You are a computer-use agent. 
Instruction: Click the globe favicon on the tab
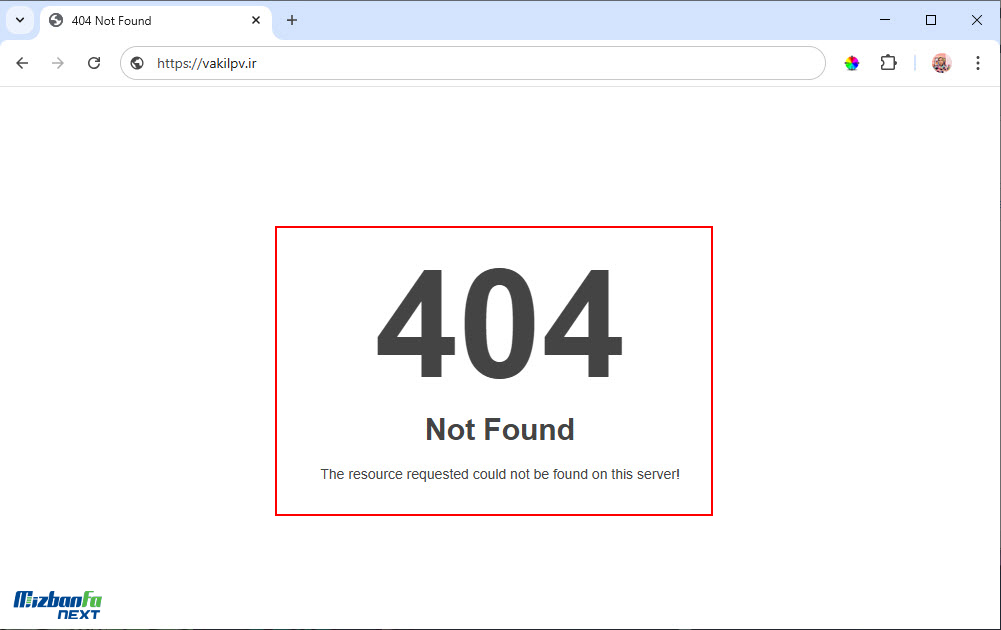pyautogui.click(x=56, y=20)
